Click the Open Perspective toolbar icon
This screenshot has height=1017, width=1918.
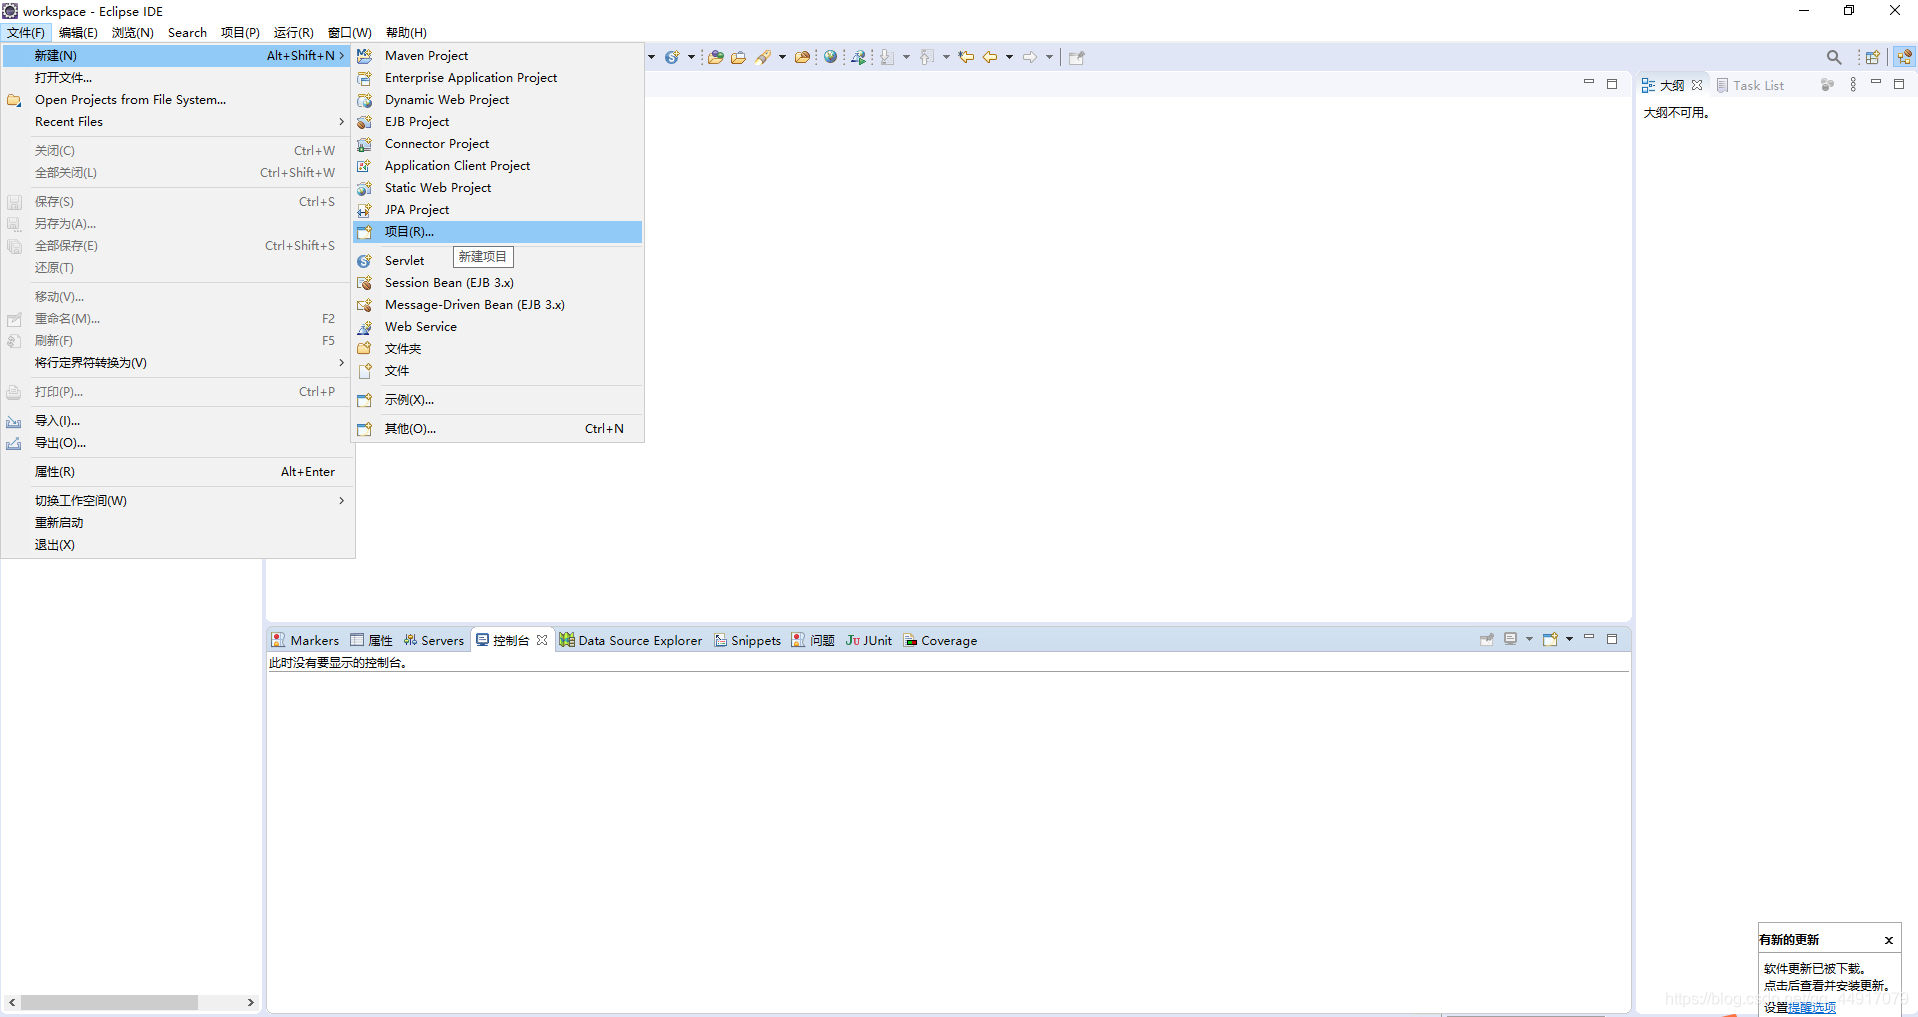tap(1872, 57)
